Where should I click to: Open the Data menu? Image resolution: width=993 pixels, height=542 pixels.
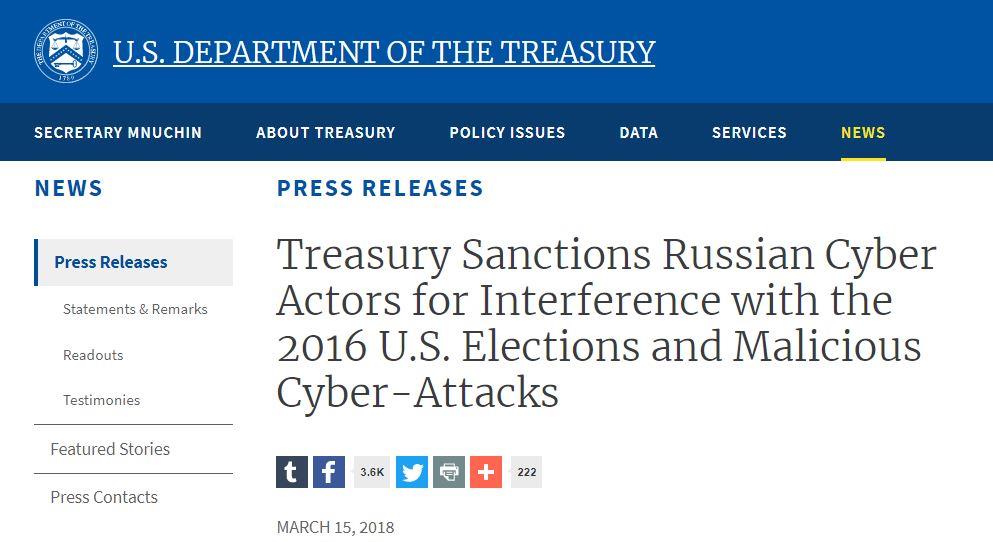pos(638,132)
